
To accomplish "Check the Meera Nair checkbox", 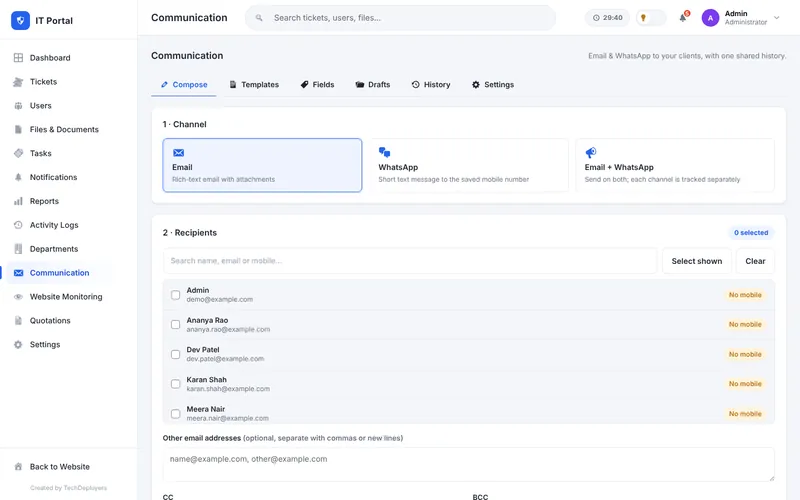I will point(176,414).
